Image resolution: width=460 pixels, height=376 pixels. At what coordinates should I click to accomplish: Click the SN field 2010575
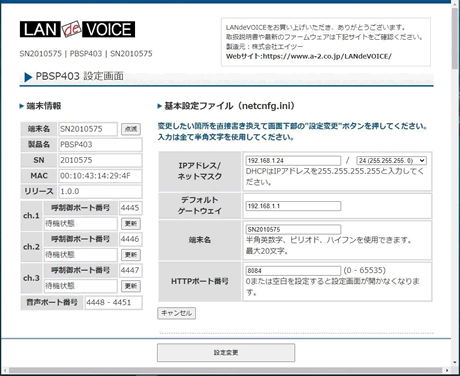[x=100, y=160]
